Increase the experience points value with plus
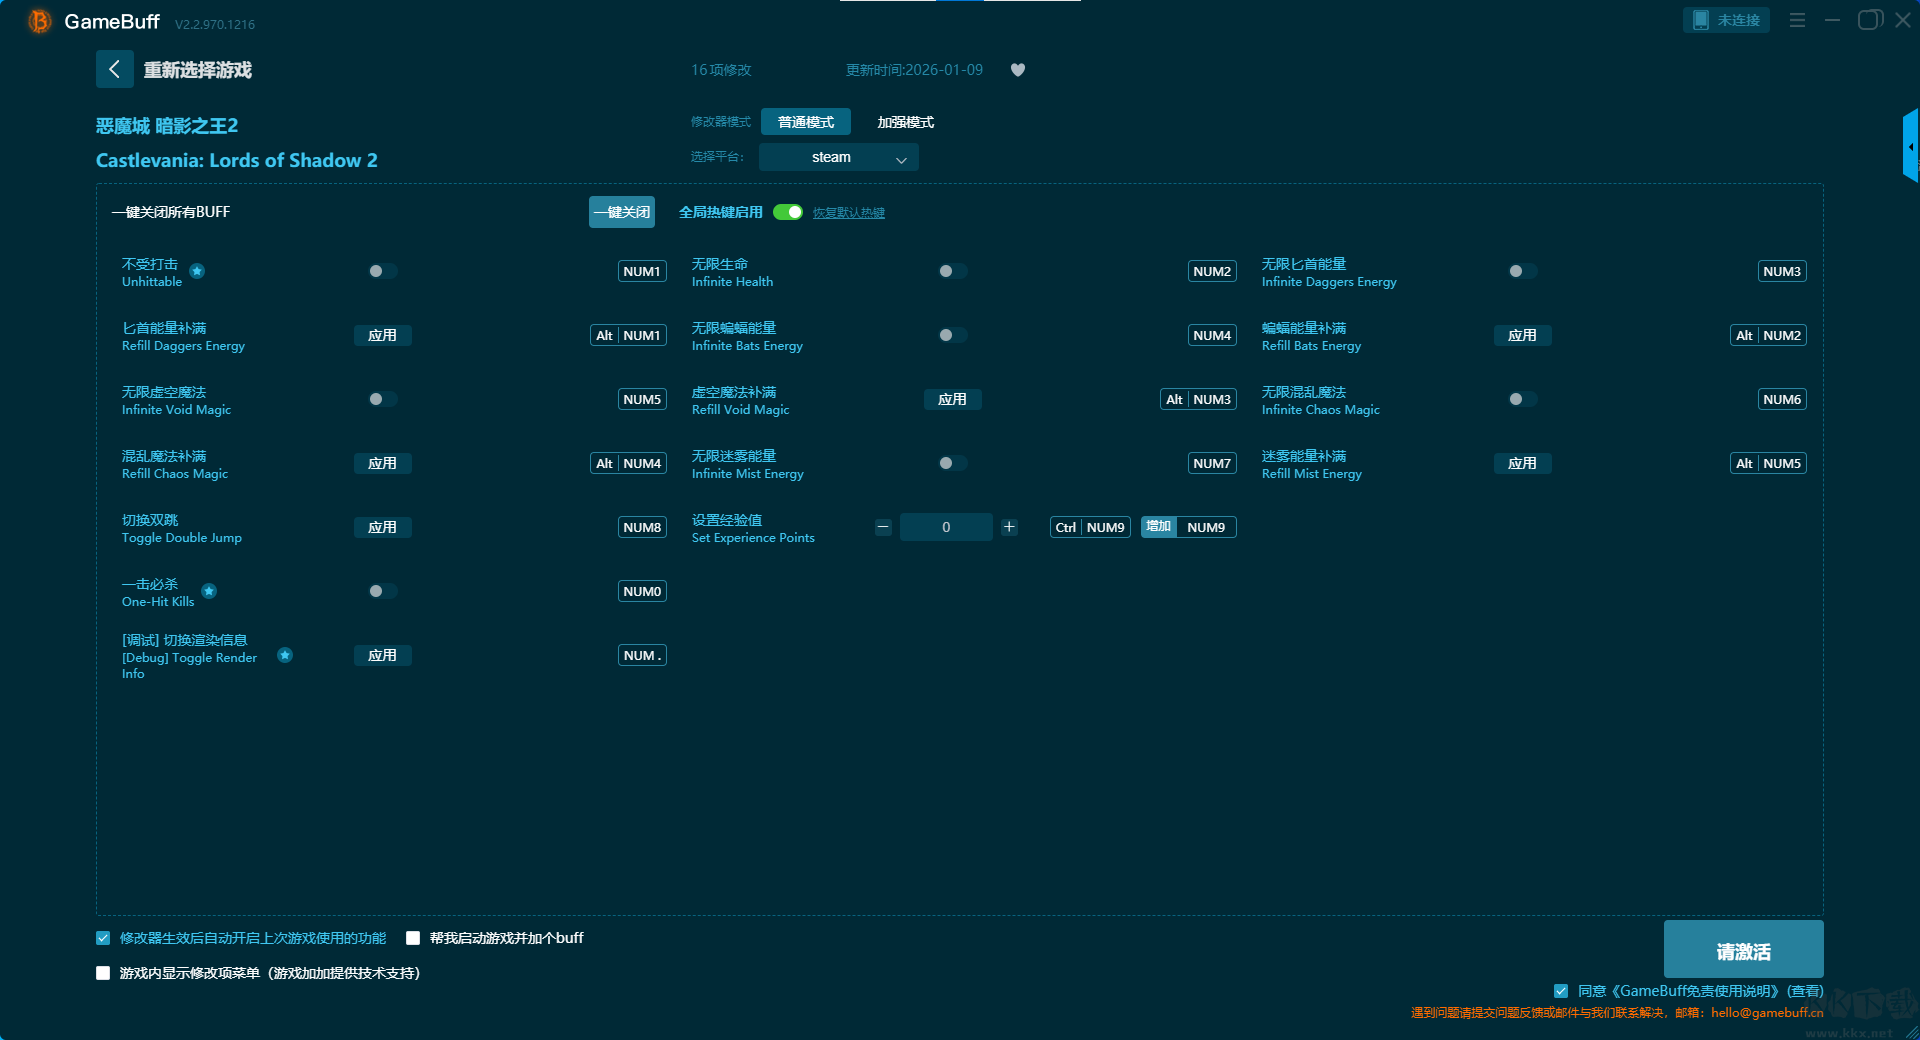The height and width of the screenshot is (1040, 1920). [1009, 527]
